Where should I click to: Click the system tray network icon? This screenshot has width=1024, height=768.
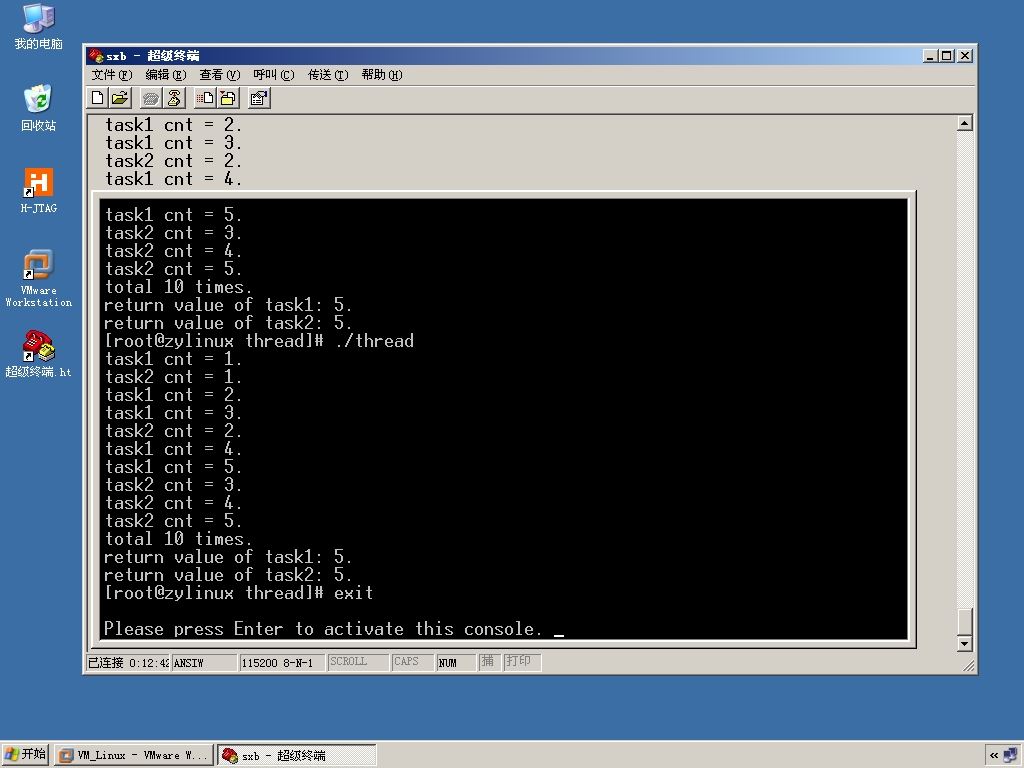coord(1011,755)
